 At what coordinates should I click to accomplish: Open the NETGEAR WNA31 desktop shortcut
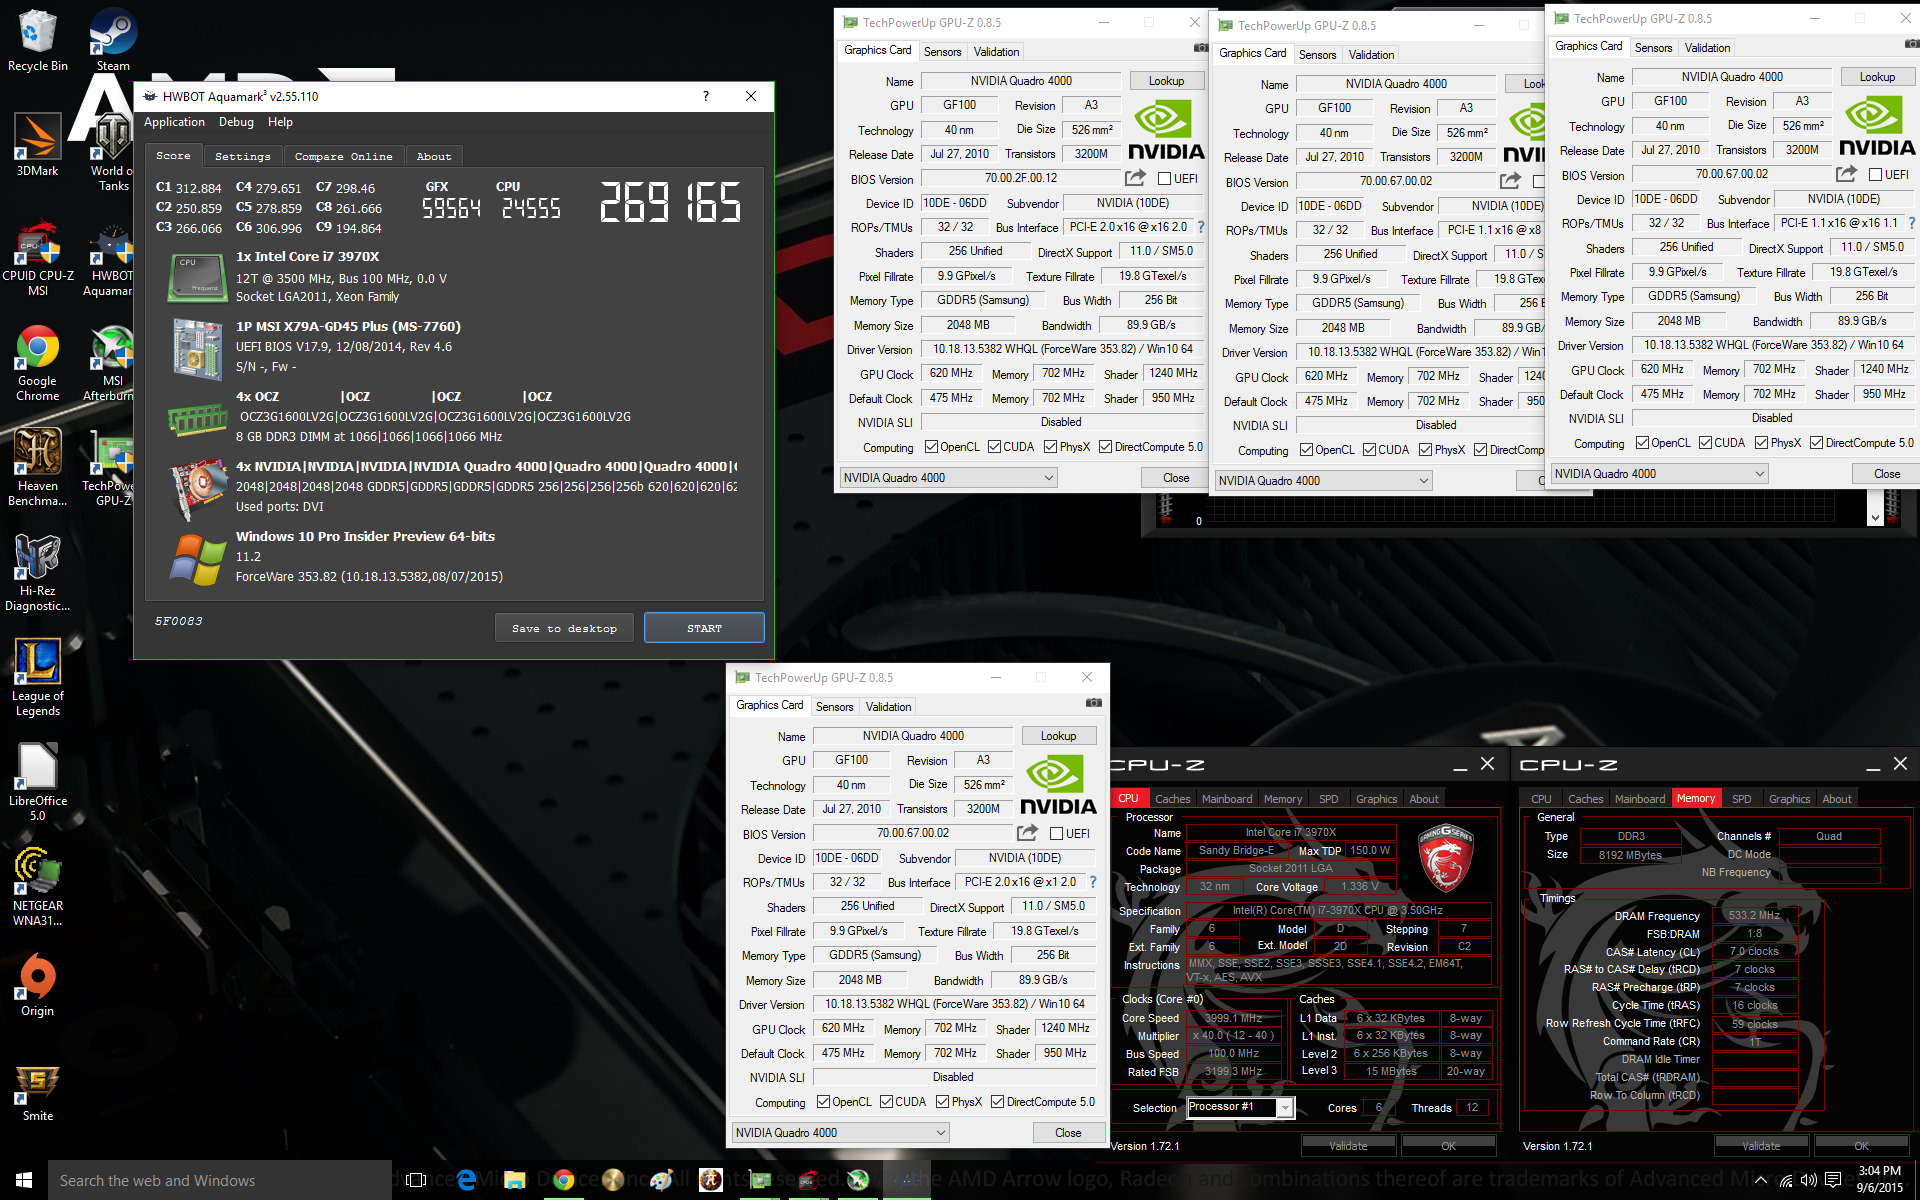click(37, 887)
